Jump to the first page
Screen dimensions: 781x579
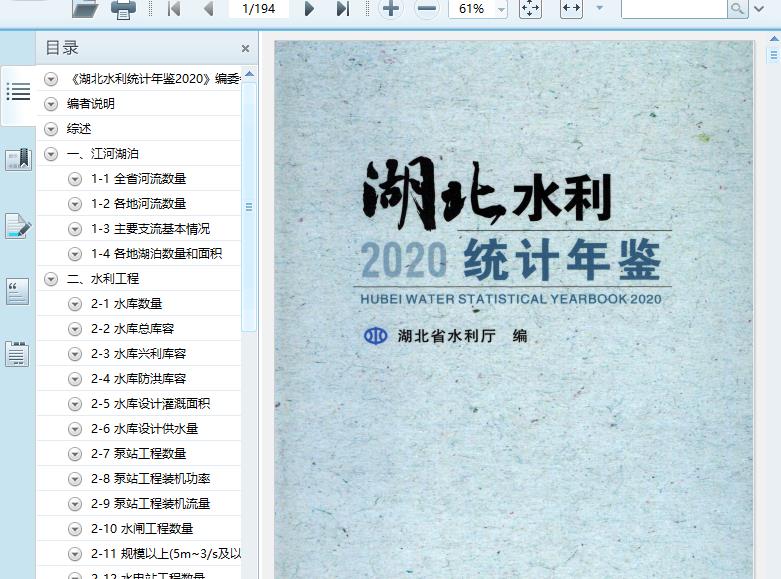point(174,8)
